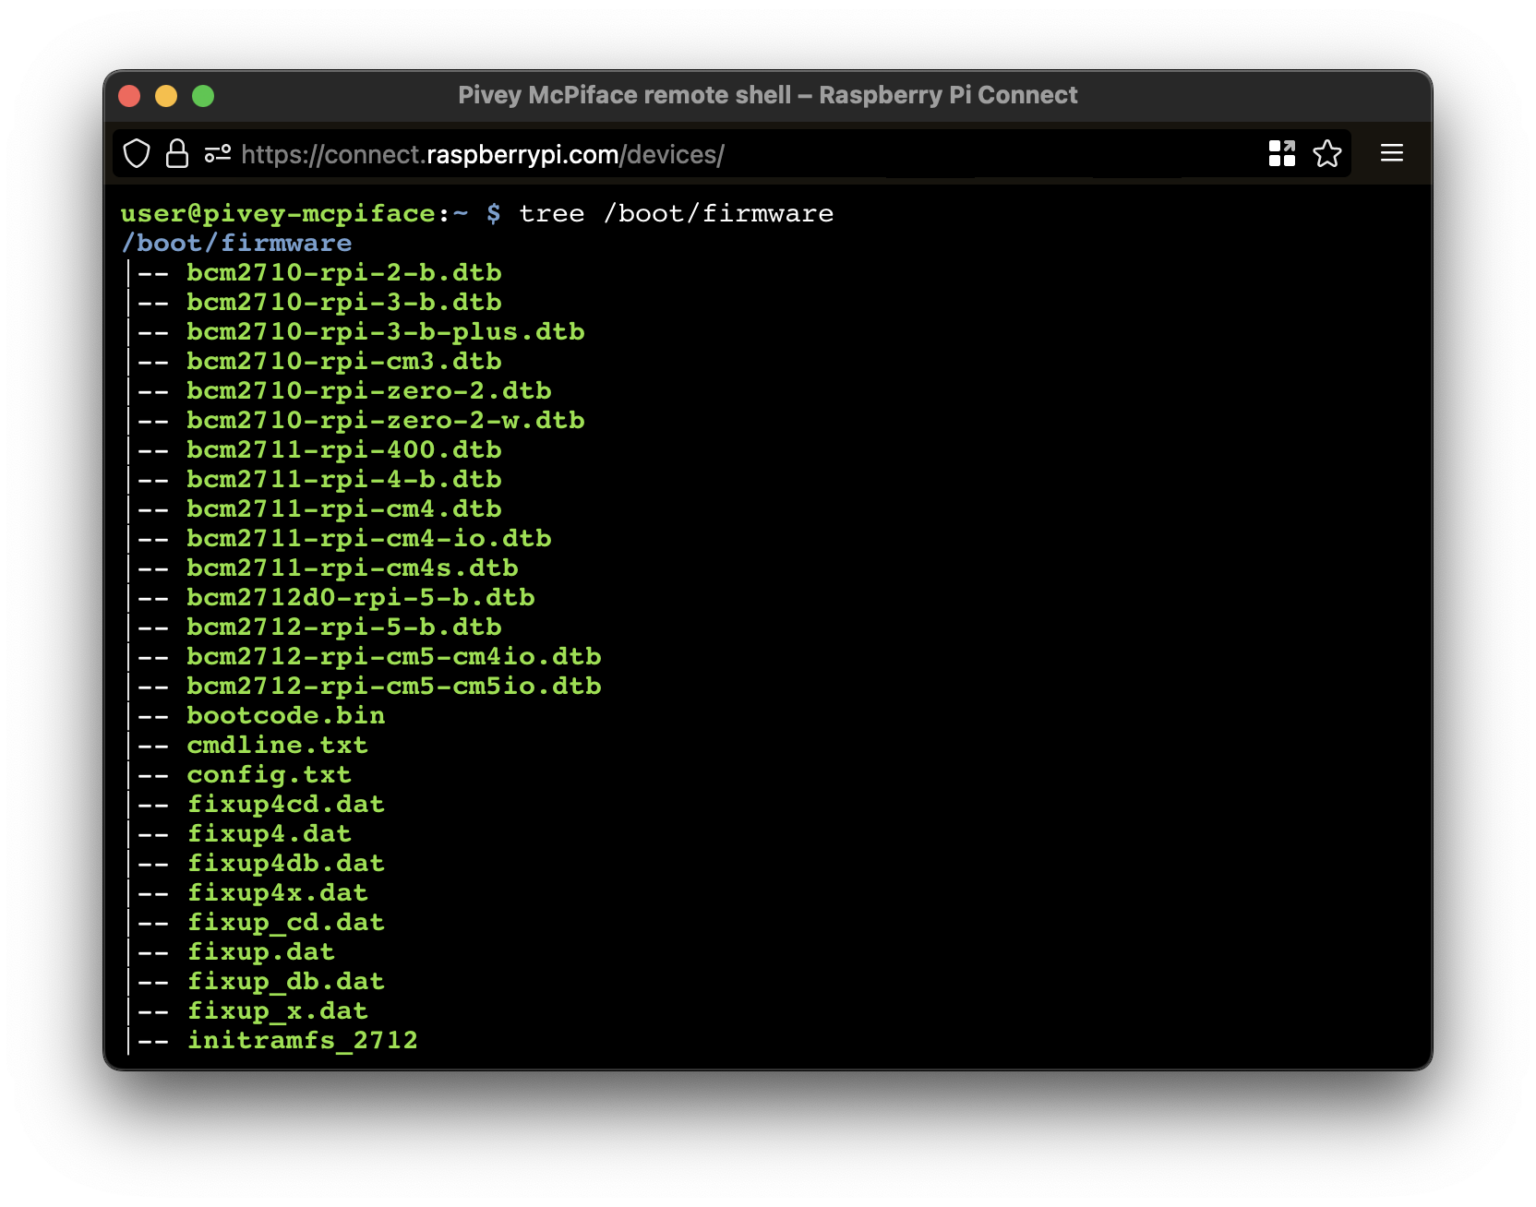
Task: Select the config.txt filename
Action: click(269, 774)
